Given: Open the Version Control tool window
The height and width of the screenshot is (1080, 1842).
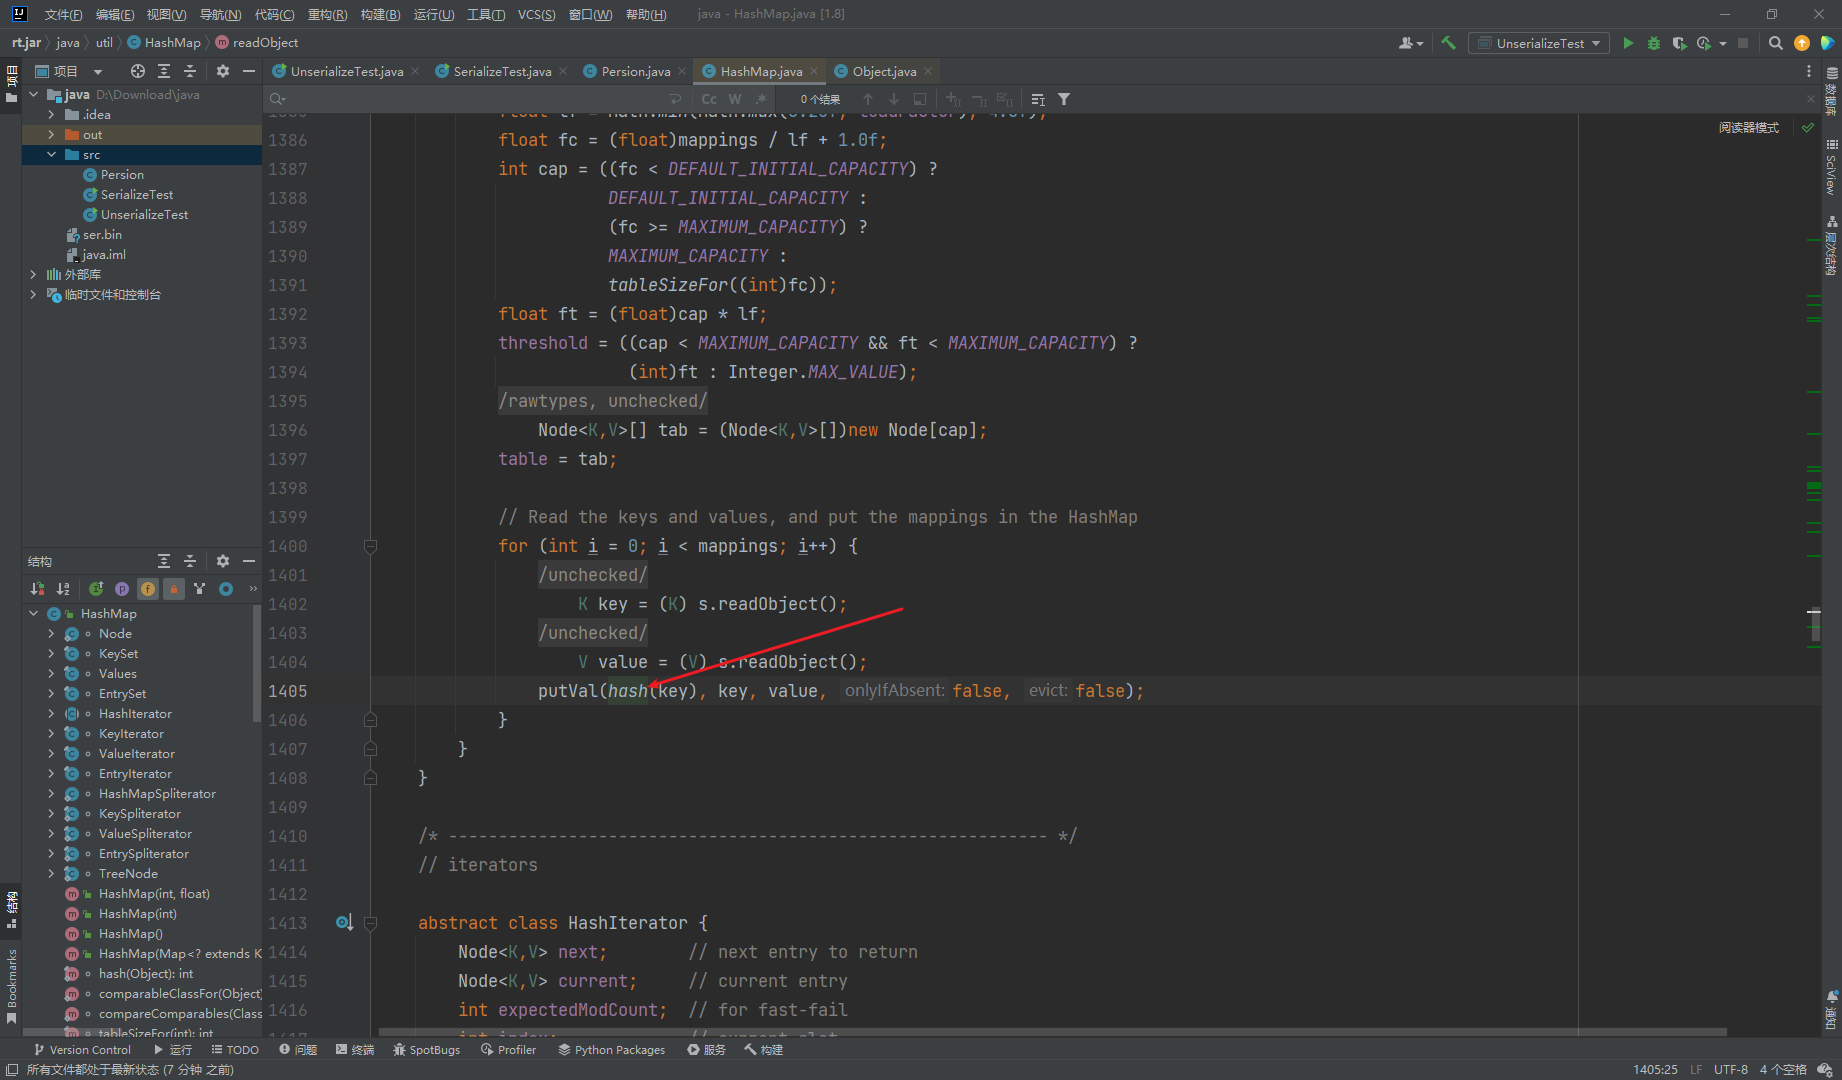Looking at the screenshot, I should click(82, 1050).
